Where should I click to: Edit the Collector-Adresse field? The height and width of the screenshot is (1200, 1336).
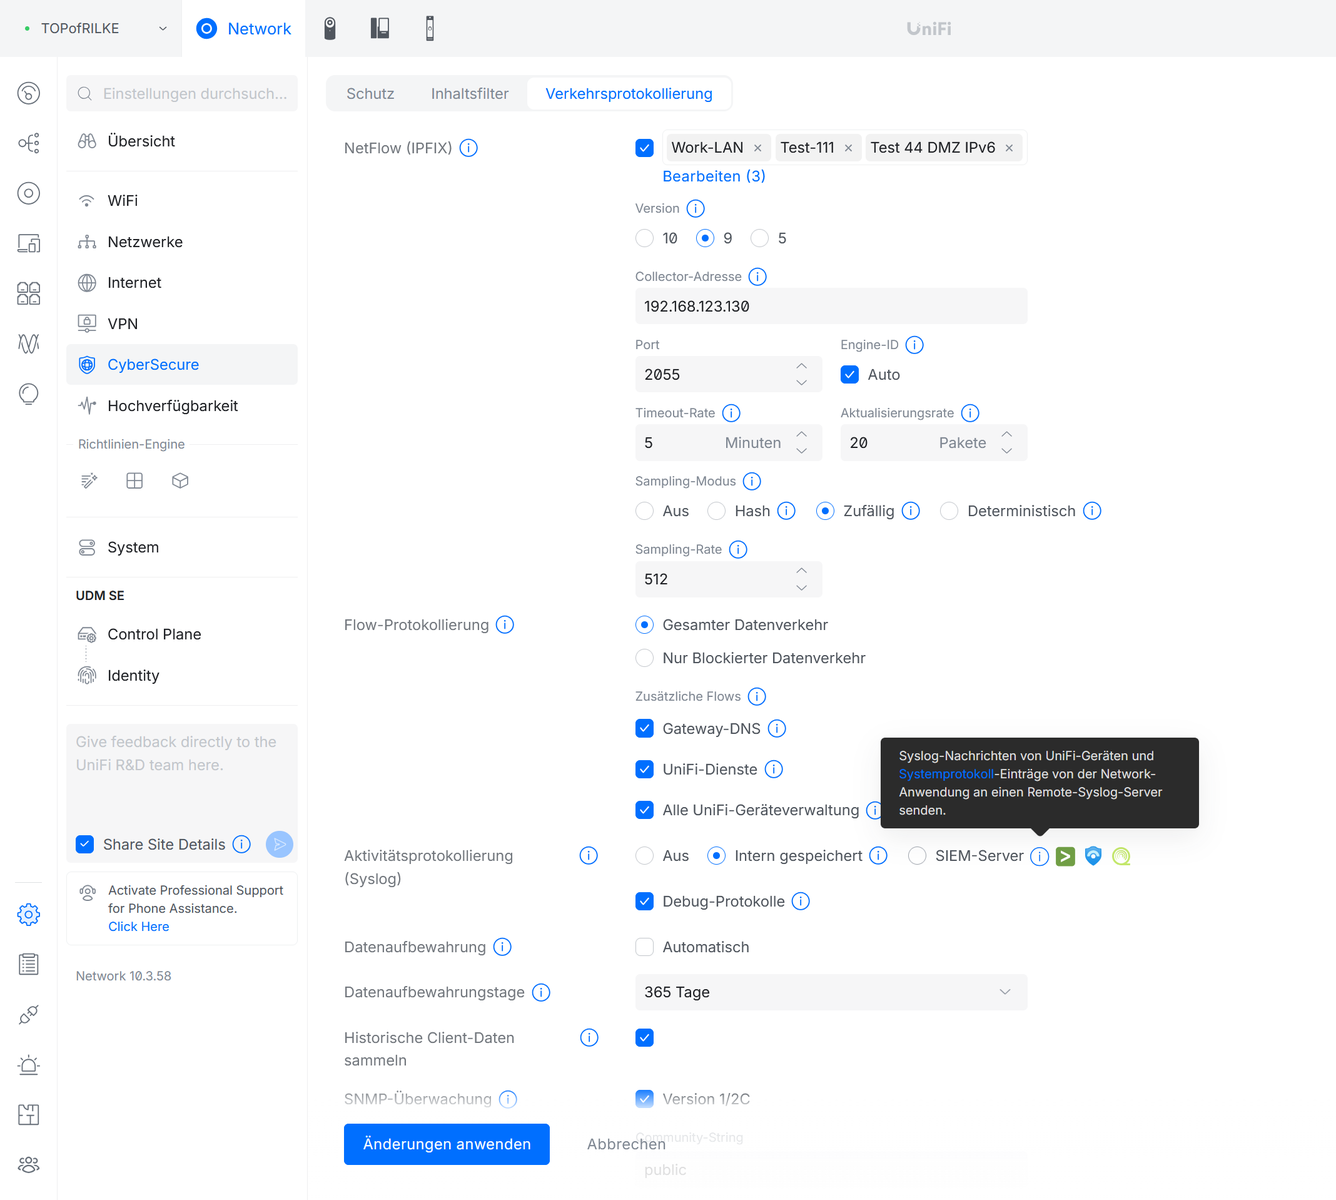[x=831, y=306]
